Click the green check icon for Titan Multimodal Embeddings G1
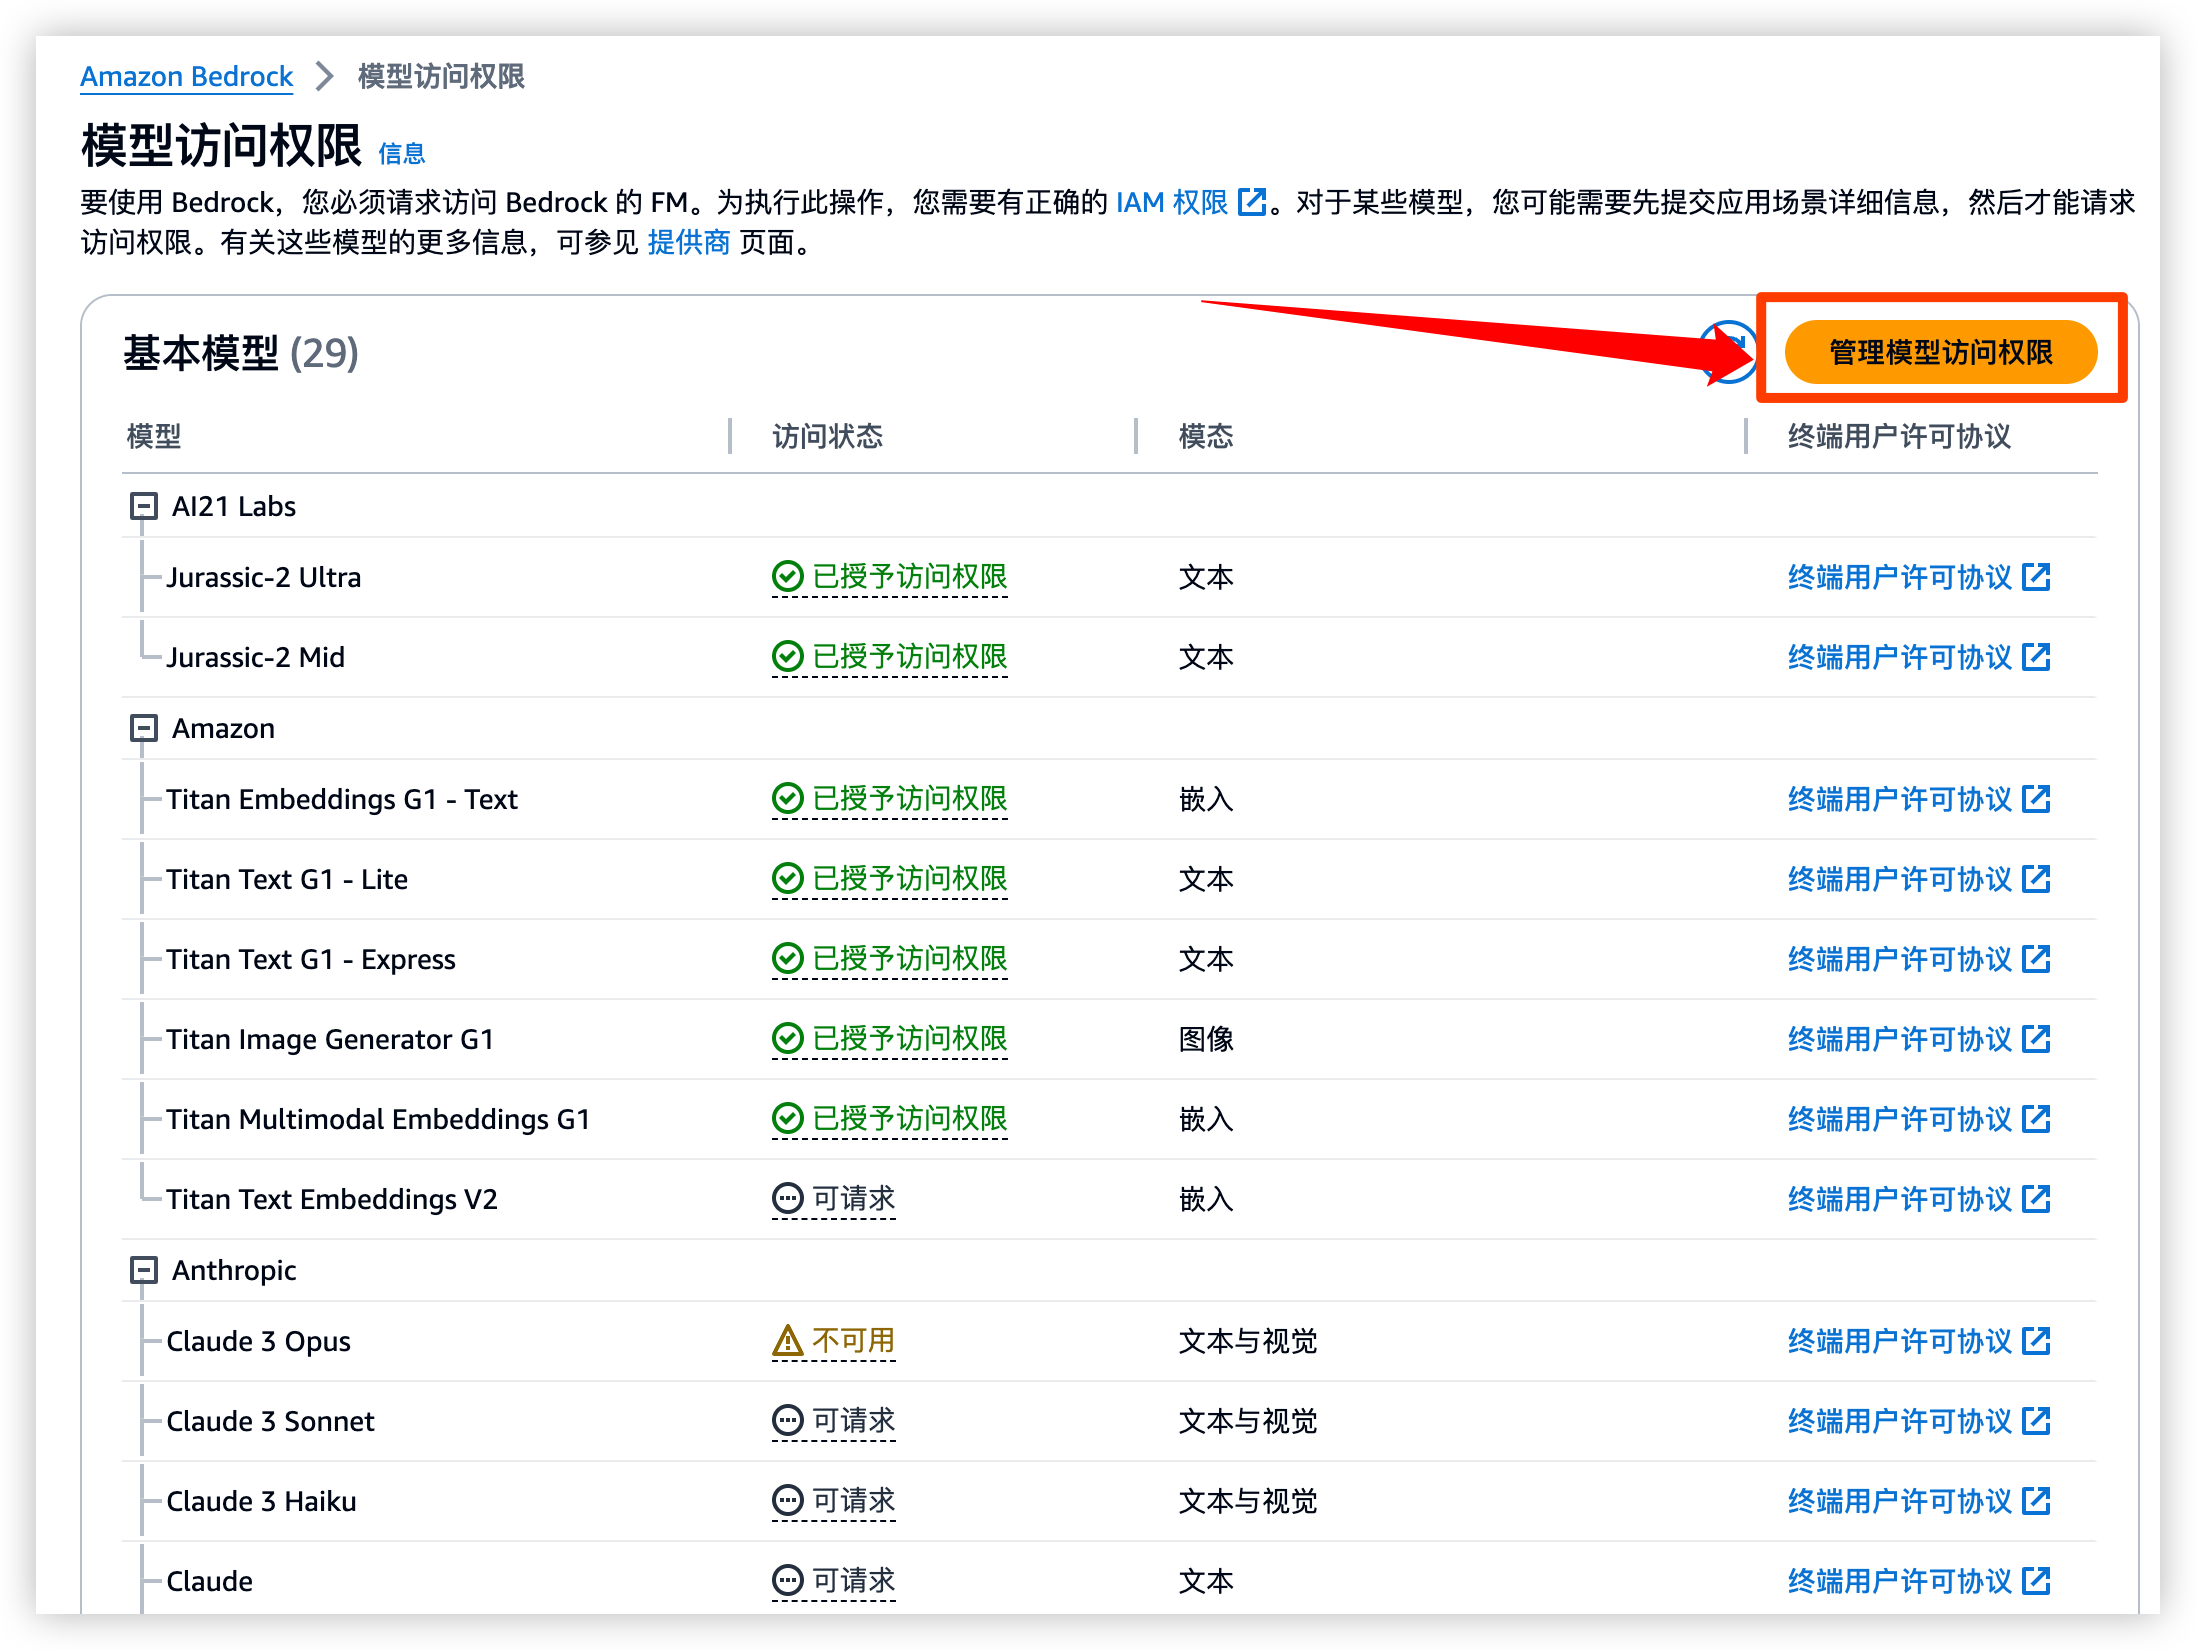 click(788, 1119)
